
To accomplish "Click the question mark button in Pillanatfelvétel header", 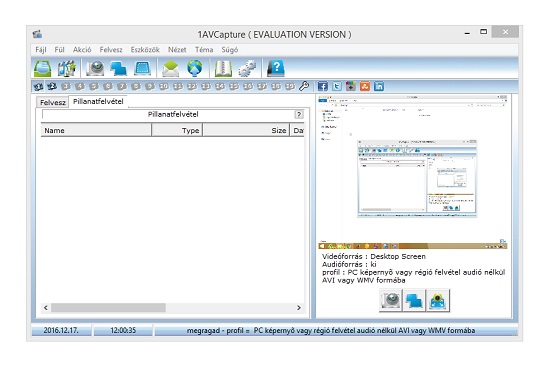I will point(299,114).
